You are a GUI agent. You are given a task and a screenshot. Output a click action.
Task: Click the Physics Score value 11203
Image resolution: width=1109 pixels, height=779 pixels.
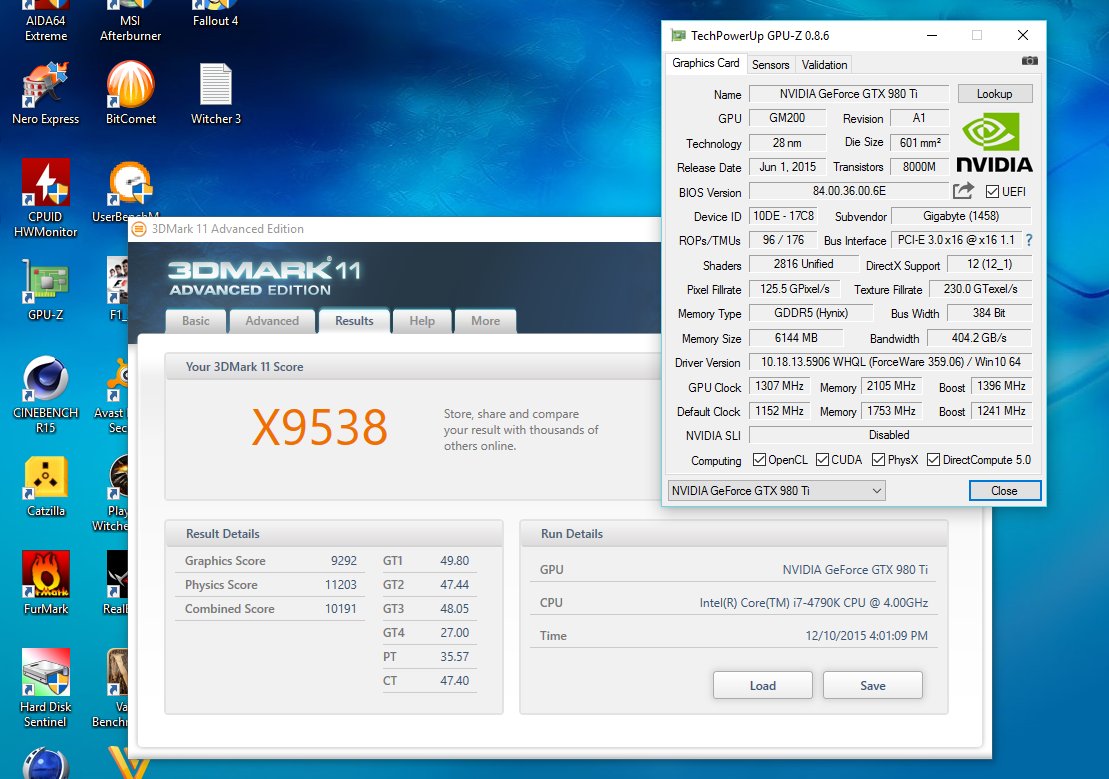[341, 585]
